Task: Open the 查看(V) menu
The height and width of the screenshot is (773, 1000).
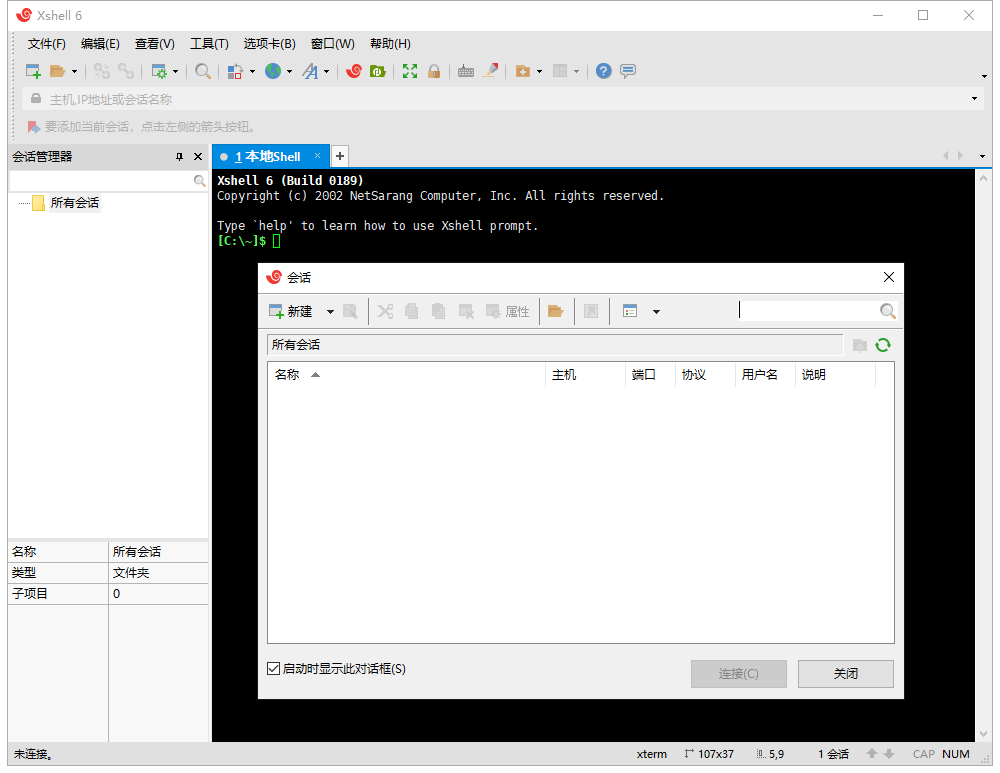Action: pos(155,44)
